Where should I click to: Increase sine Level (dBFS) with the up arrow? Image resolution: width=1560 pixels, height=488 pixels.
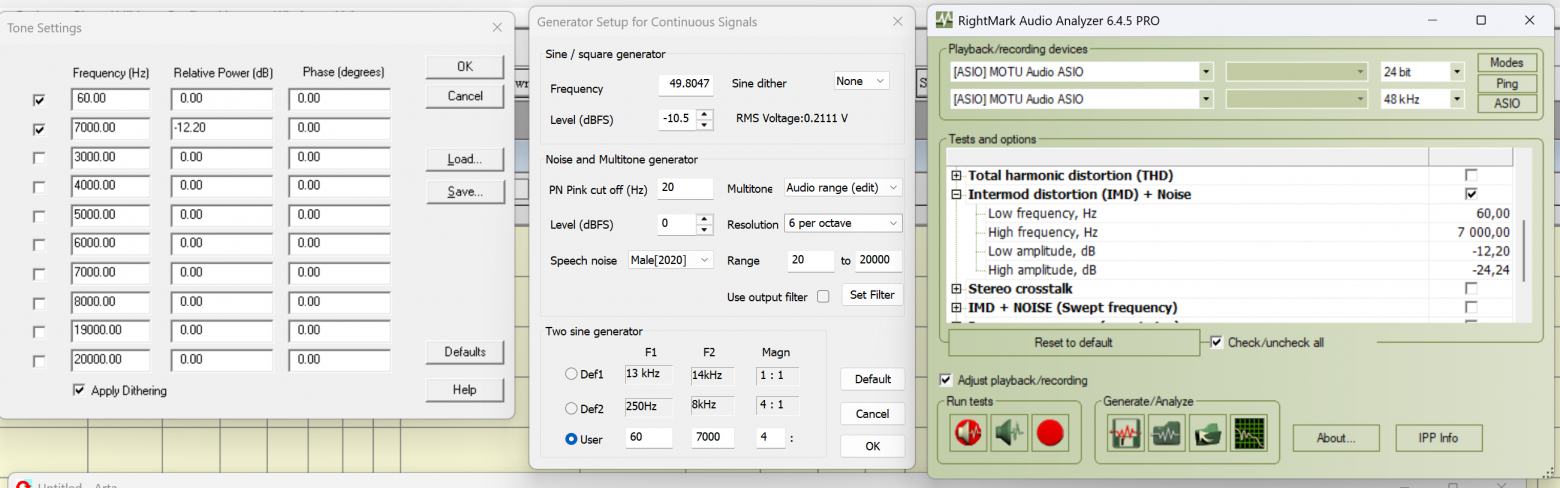[x=705, y=114]
